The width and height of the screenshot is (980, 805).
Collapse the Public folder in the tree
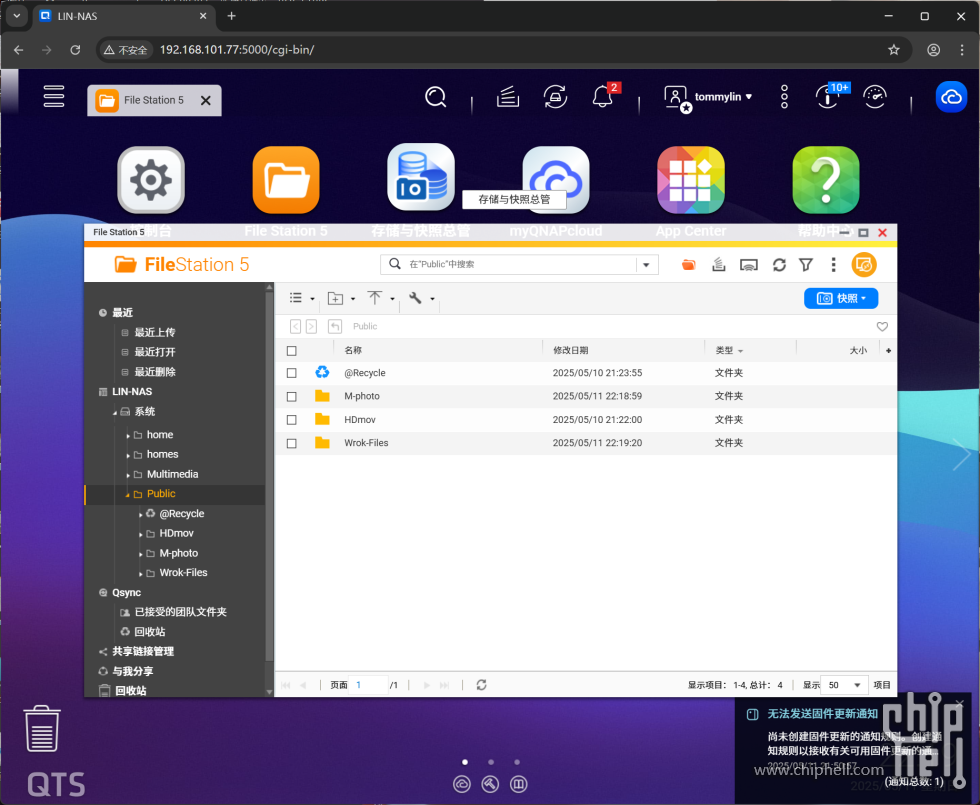click(x=128, y=495)
